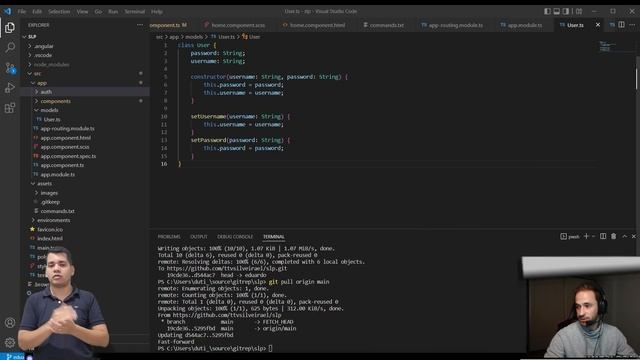Add a new terminal with plus icon

pos(586,236)
